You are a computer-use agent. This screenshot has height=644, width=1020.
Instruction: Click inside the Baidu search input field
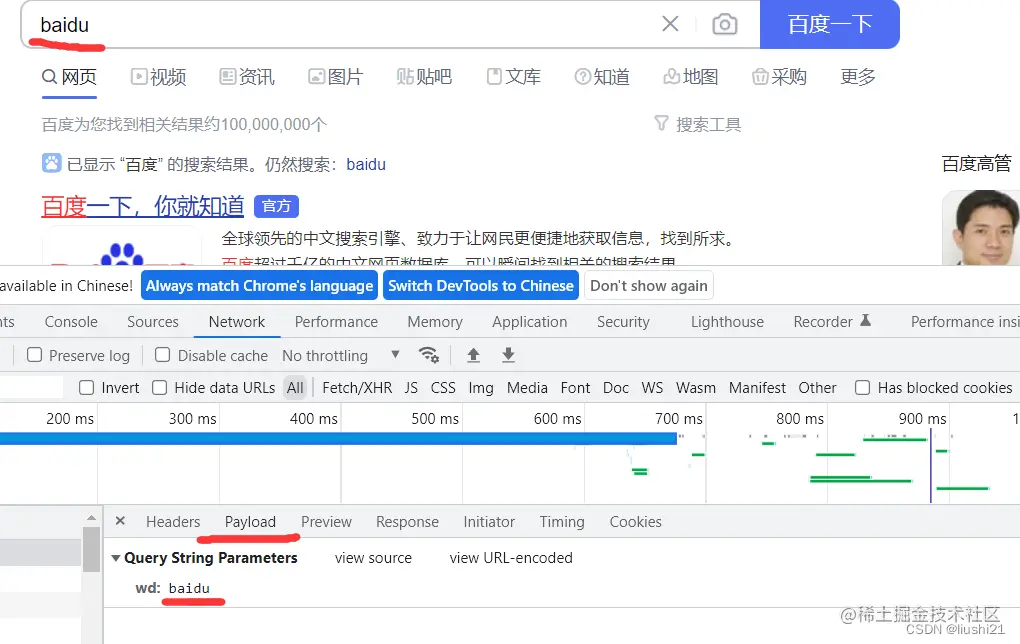pyautogui.click(x=300, y=25)
